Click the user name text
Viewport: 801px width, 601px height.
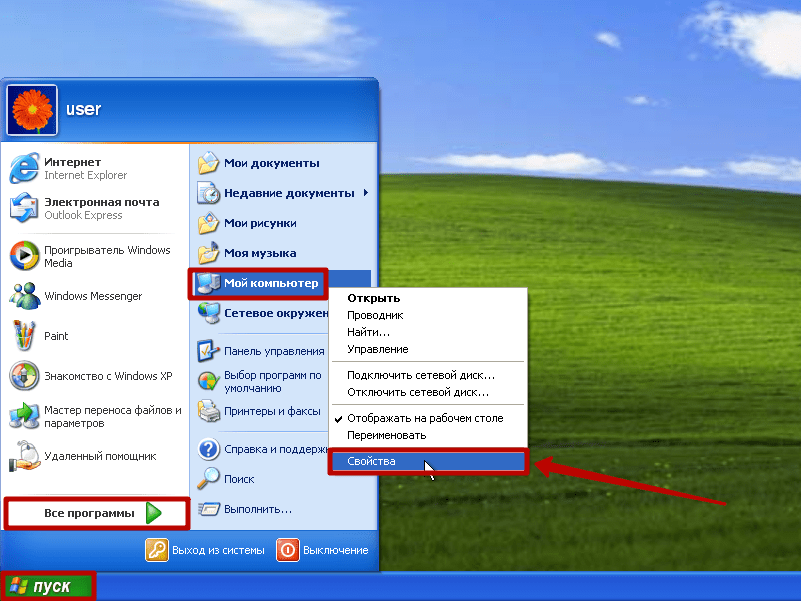tap(83, 109)
